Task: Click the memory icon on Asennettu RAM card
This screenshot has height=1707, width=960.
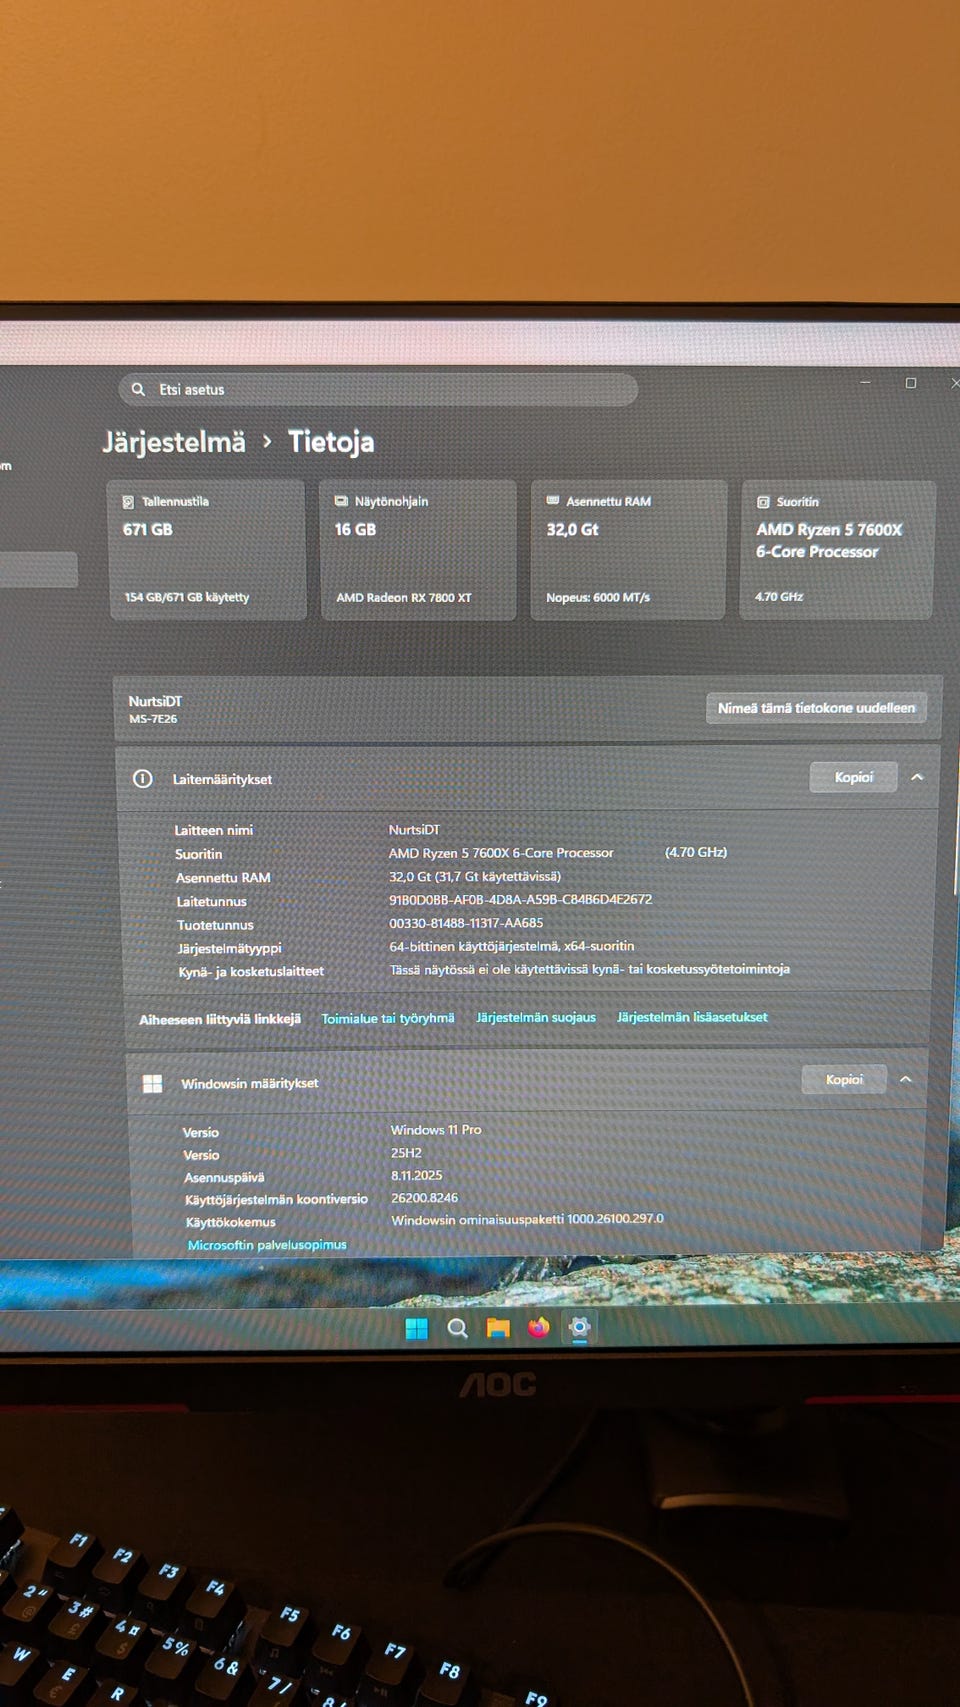Action: click(x=553, y=500)
